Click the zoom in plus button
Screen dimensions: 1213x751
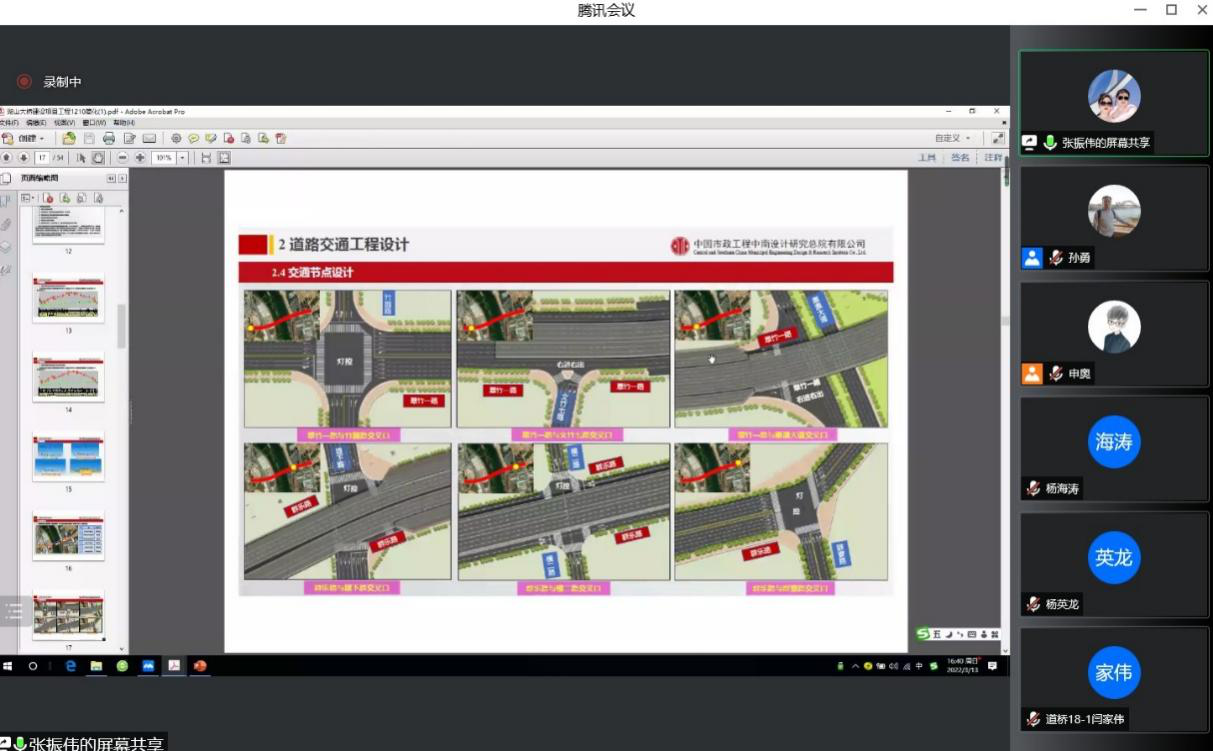point(140,158)
